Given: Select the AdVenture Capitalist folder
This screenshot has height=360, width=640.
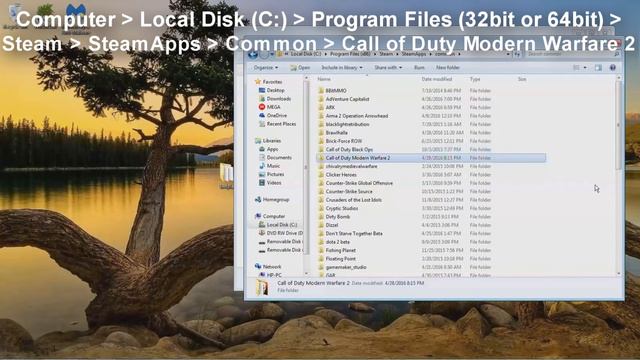Looking at the screenshot, I should [x=344, y=99].
